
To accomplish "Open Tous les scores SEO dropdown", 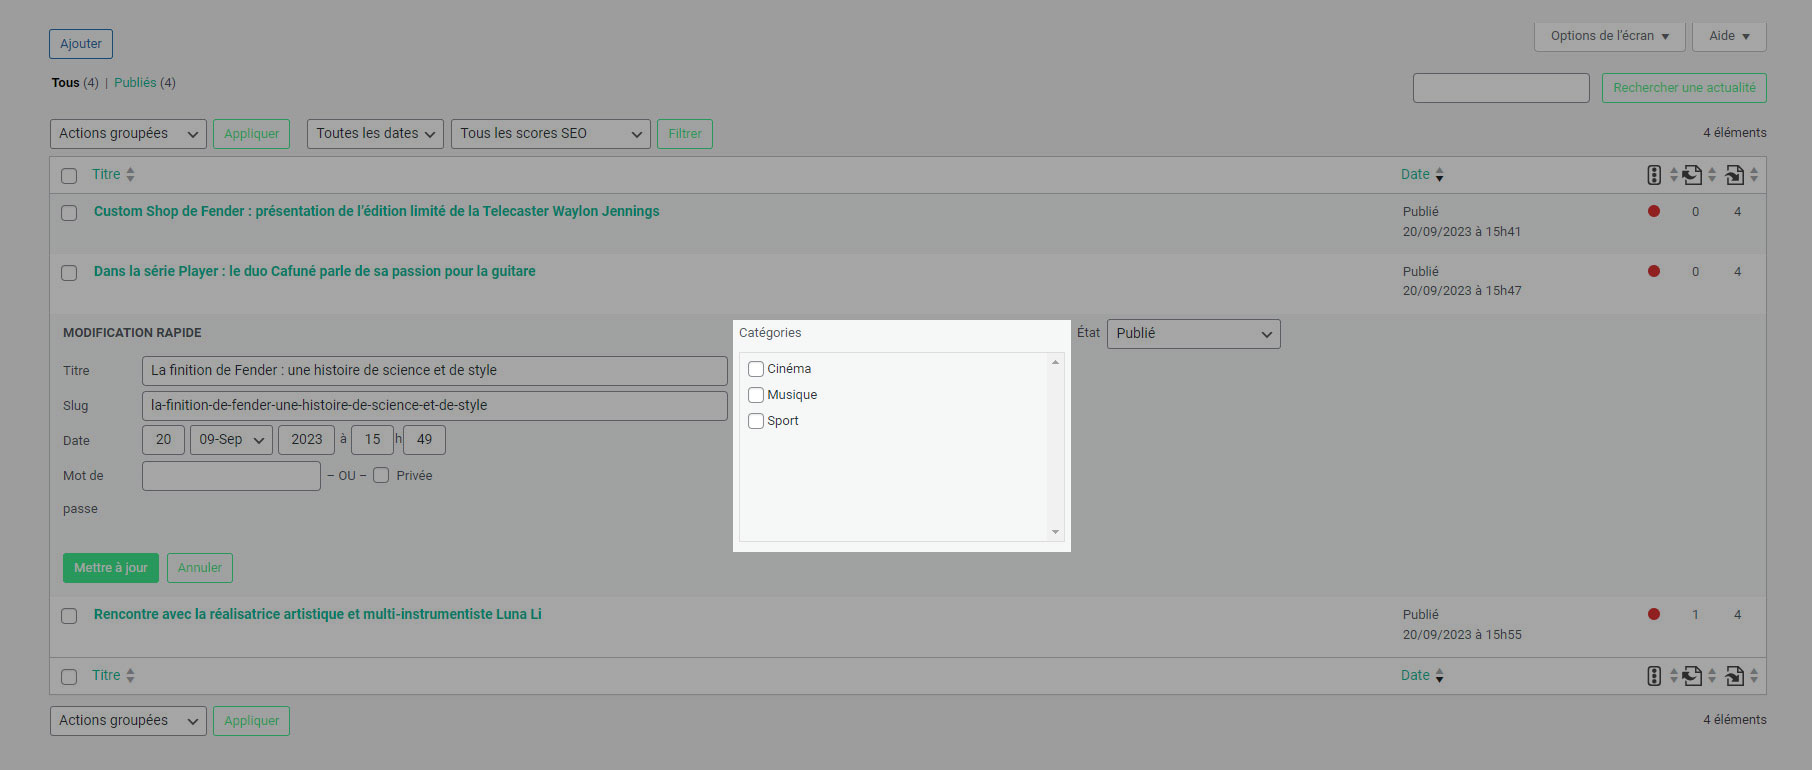I will [x=550, y=134].
